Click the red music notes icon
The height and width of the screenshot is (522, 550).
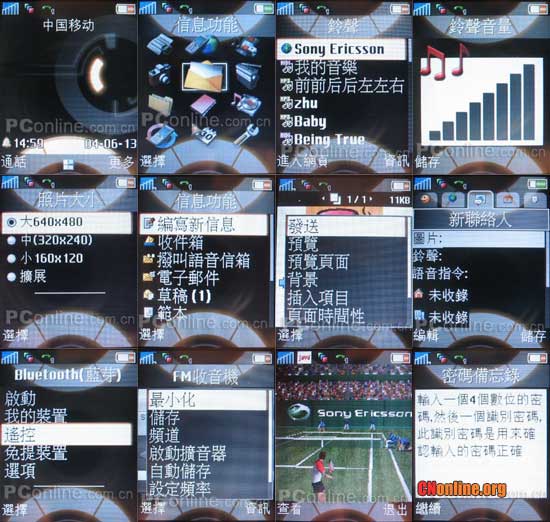(444, 62)
